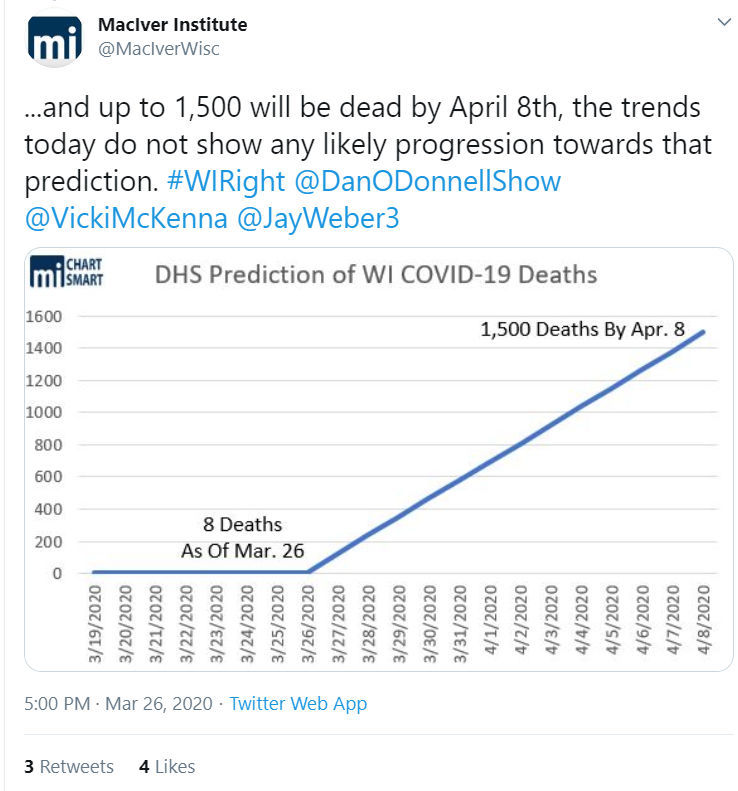This screenshot has width=738, height=791.
Task: View the 3 Retweets list
Action: click(69, 766)
